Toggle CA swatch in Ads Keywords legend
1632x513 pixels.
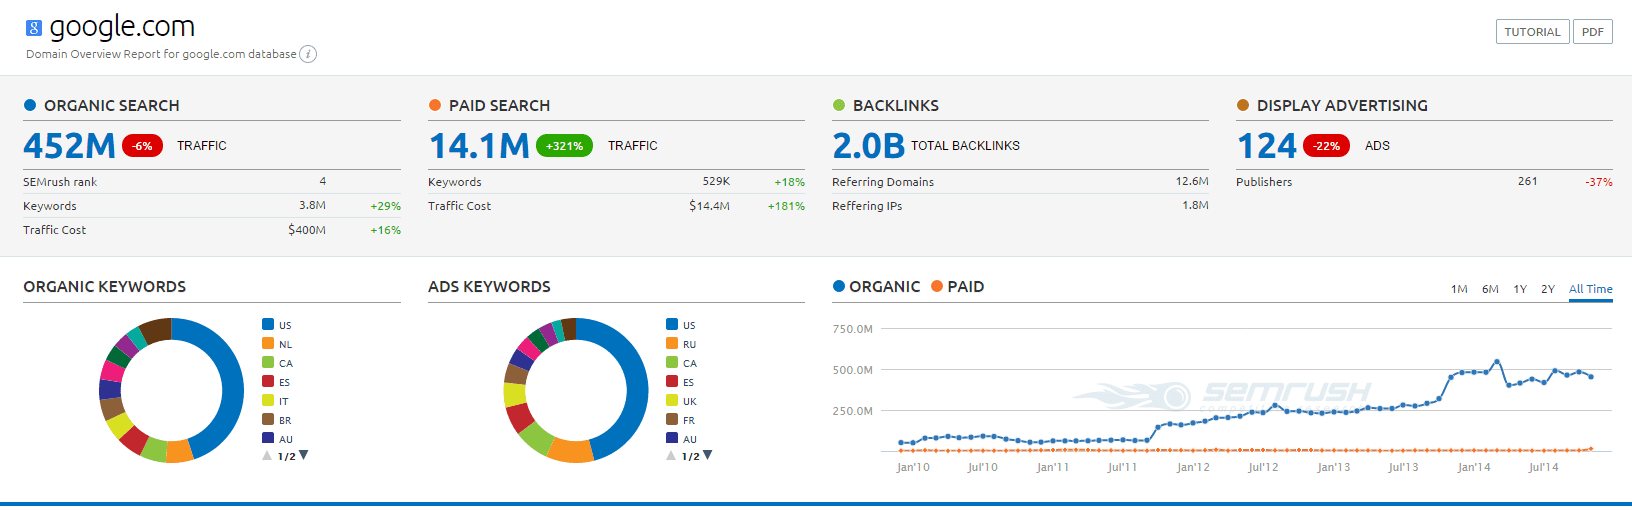coord(672,362)
